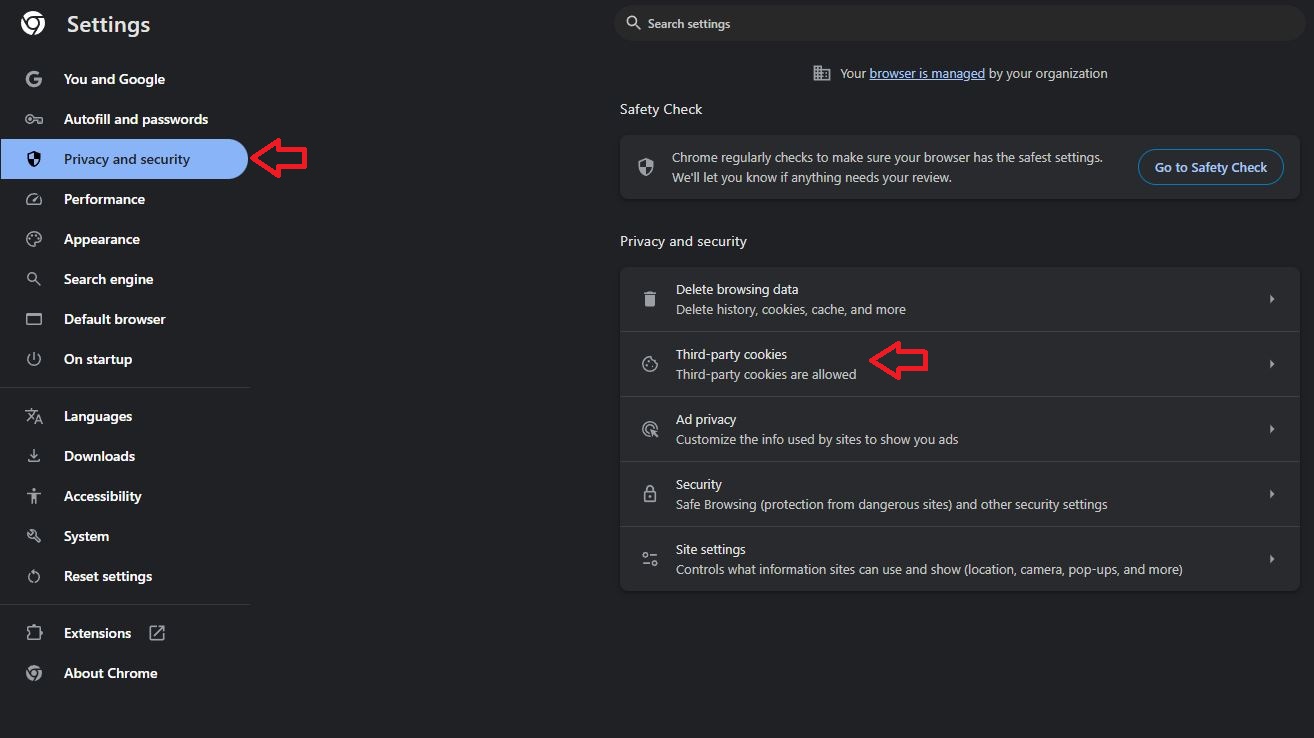
Task: Click the Search settings field
Action: click(x=960, y=23)
